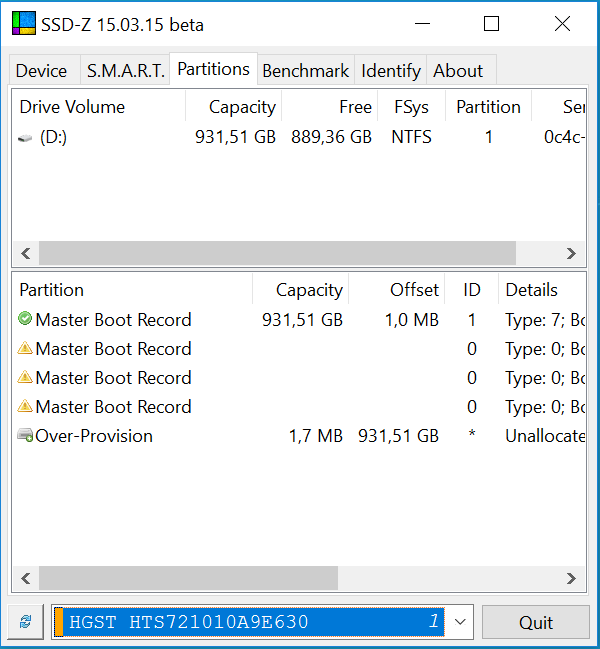Image resolution: width=600 pixels, height=649 pixels.
Task: Click left arrow of volume list scrollbar
Action: (x=26, y=253)
